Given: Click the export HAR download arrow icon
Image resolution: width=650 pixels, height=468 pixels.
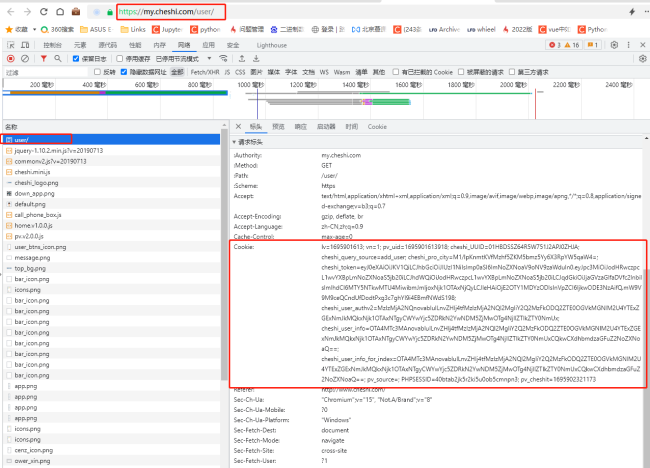Looking at the screenshot, I should click(256, 58).
